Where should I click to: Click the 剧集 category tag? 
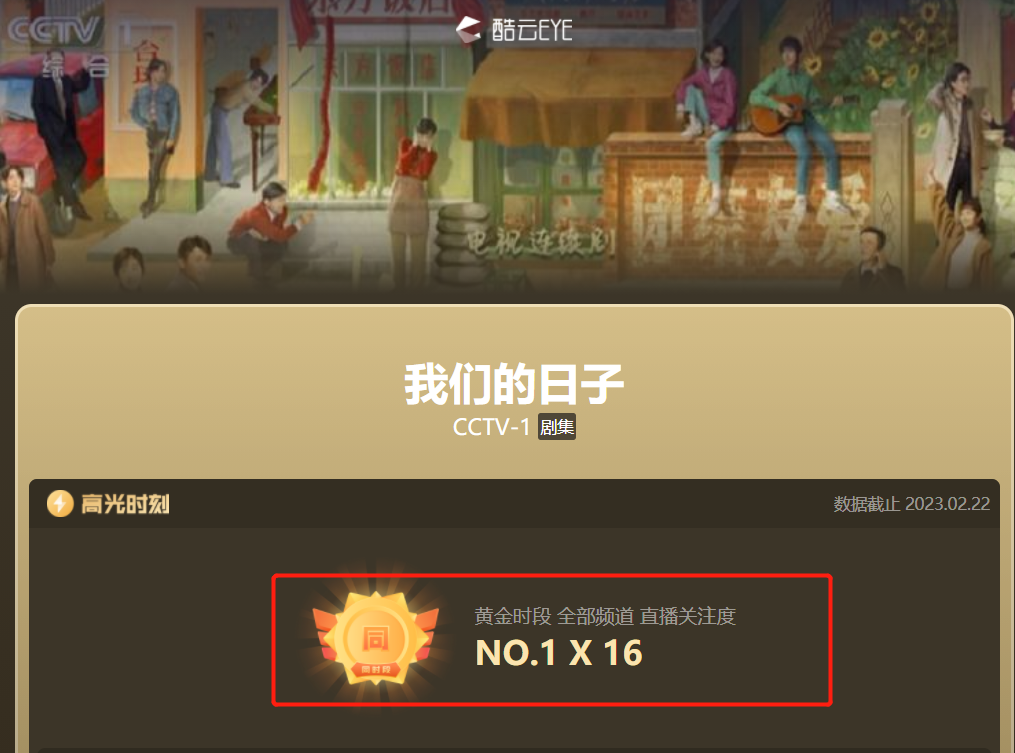click(557, 427)
